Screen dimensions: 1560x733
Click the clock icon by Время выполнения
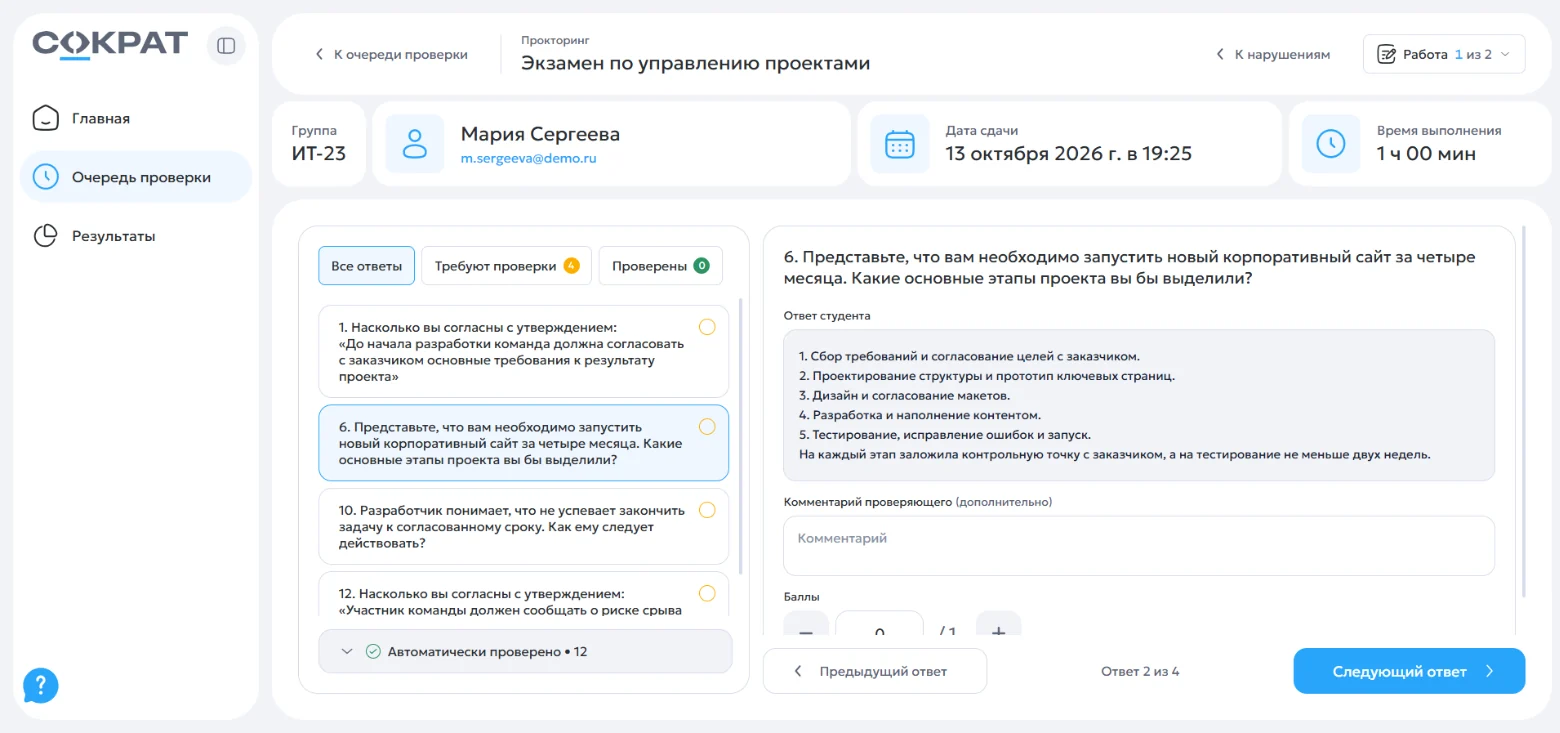[1331, 144]
